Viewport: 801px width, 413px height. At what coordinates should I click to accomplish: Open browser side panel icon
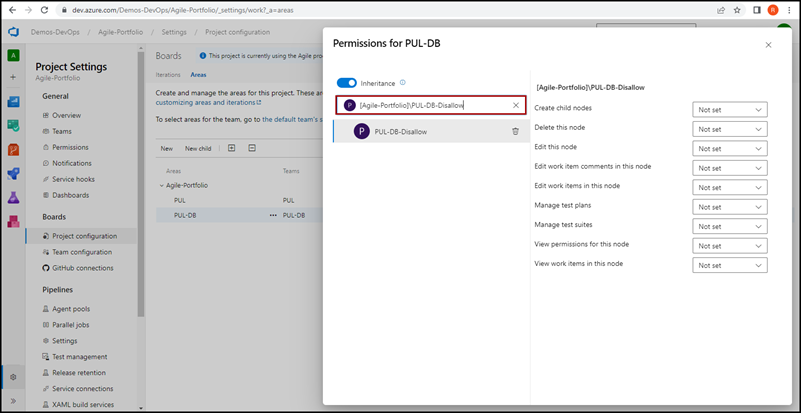(757, 10)
